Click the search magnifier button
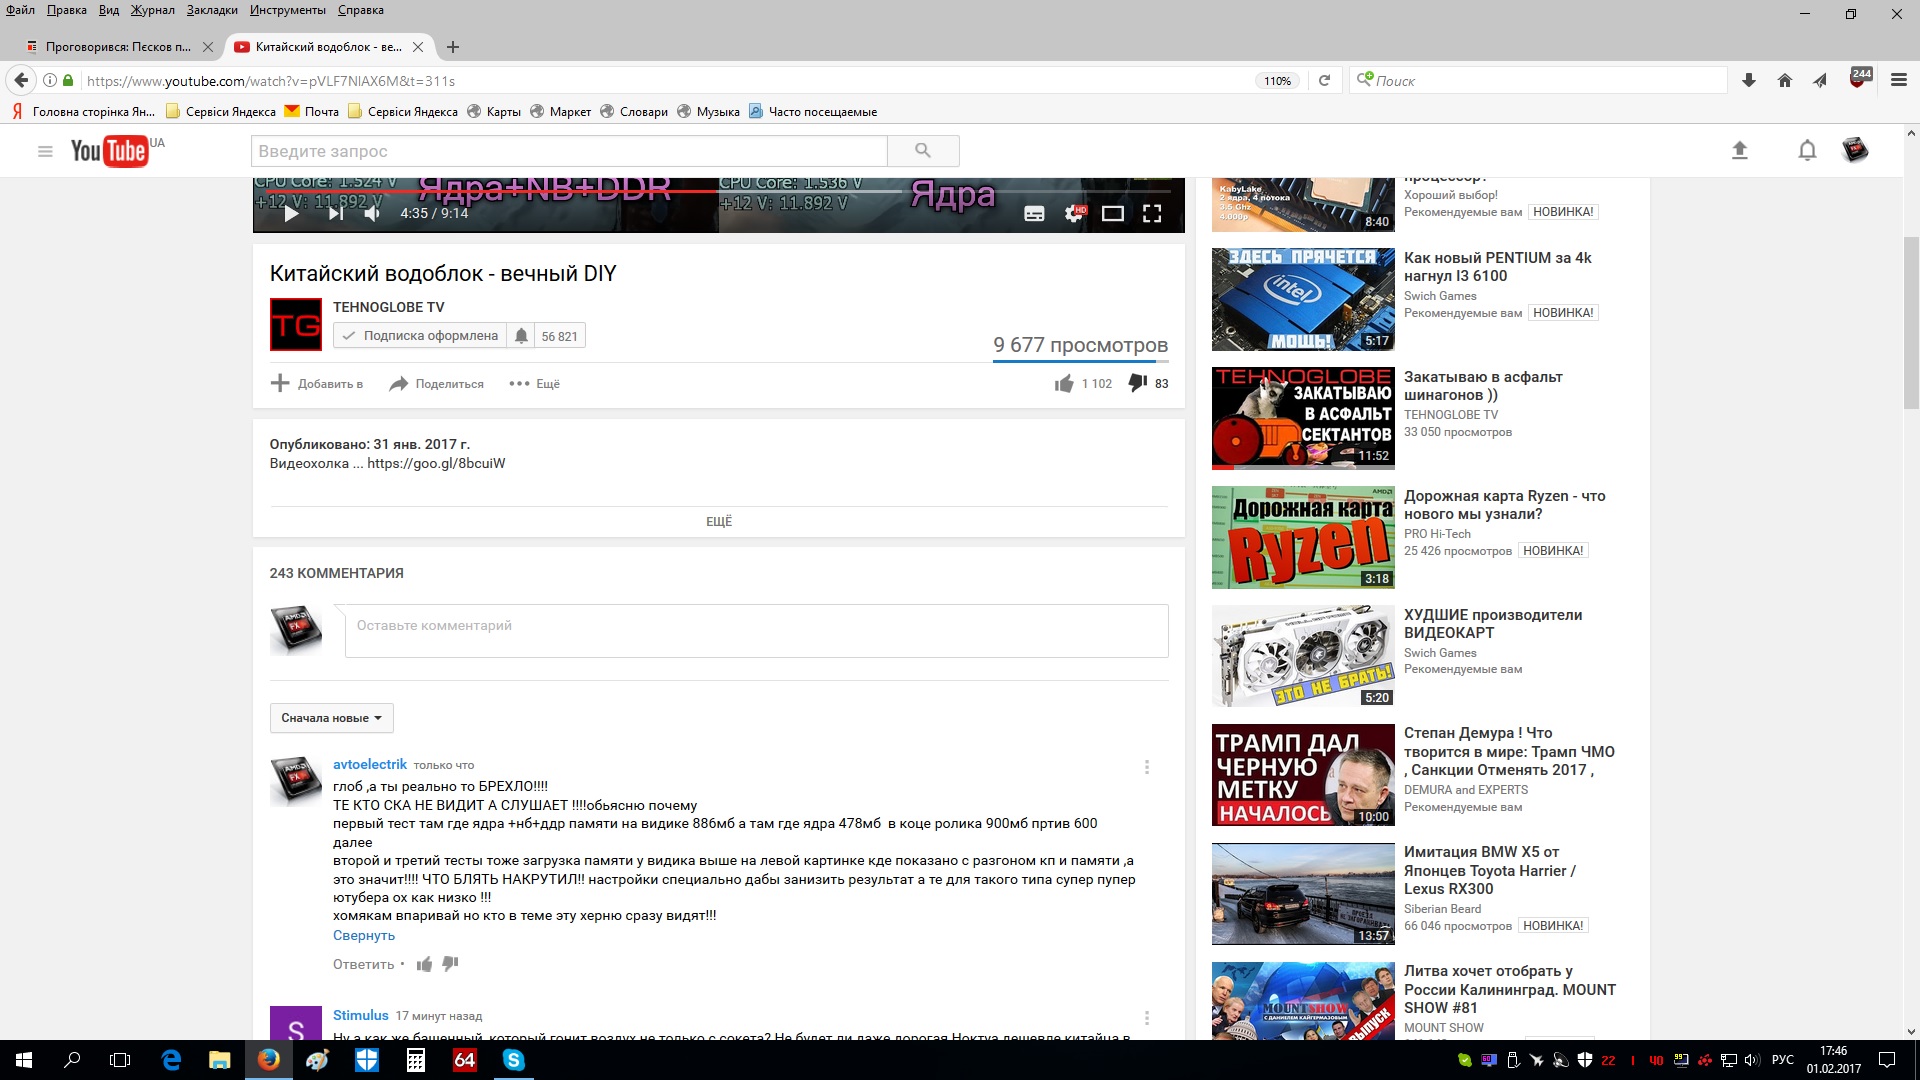1920x1080 pixels. (x=922, y=151)
